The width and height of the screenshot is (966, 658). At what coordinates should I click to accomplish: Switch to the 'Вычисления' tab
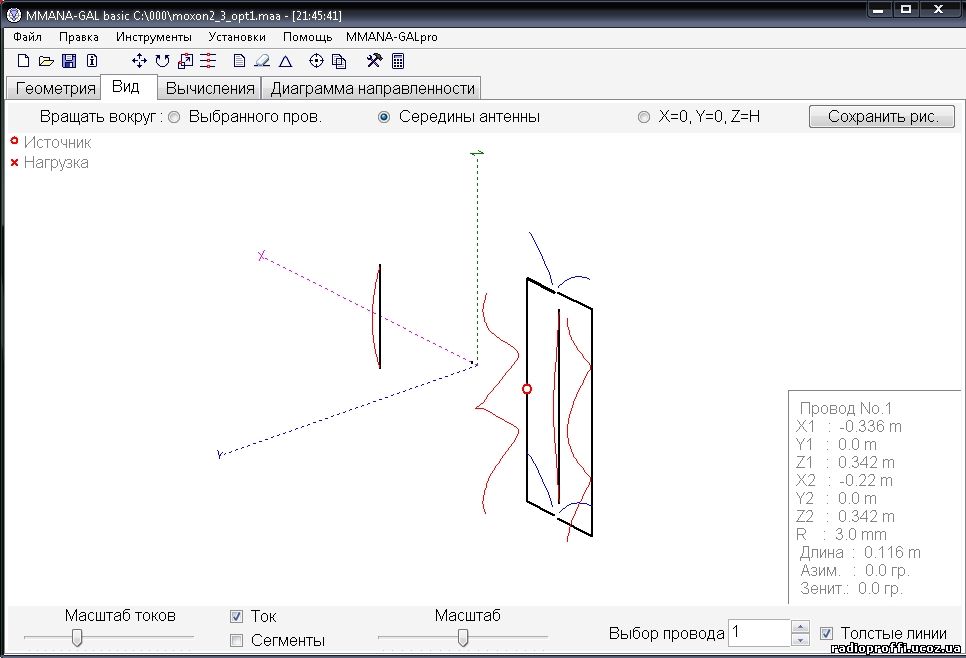(x=209, y=88)
